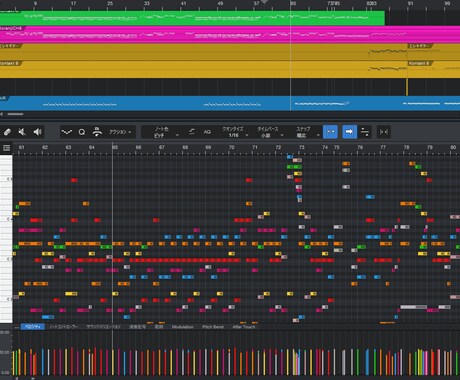
Task: Select the Mute tool with crossed speaker
Action: pyautogui.click(x=22, y=132)
